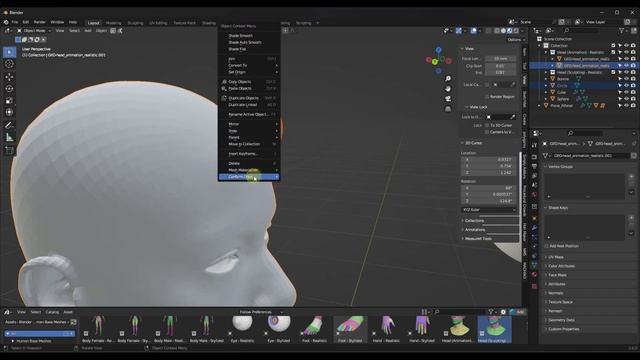Image resolution: width=640 pixels, height=360 pixels.
Task: Select the Foot - Stylized asset thumbnail
Action: tap(350, 329)
